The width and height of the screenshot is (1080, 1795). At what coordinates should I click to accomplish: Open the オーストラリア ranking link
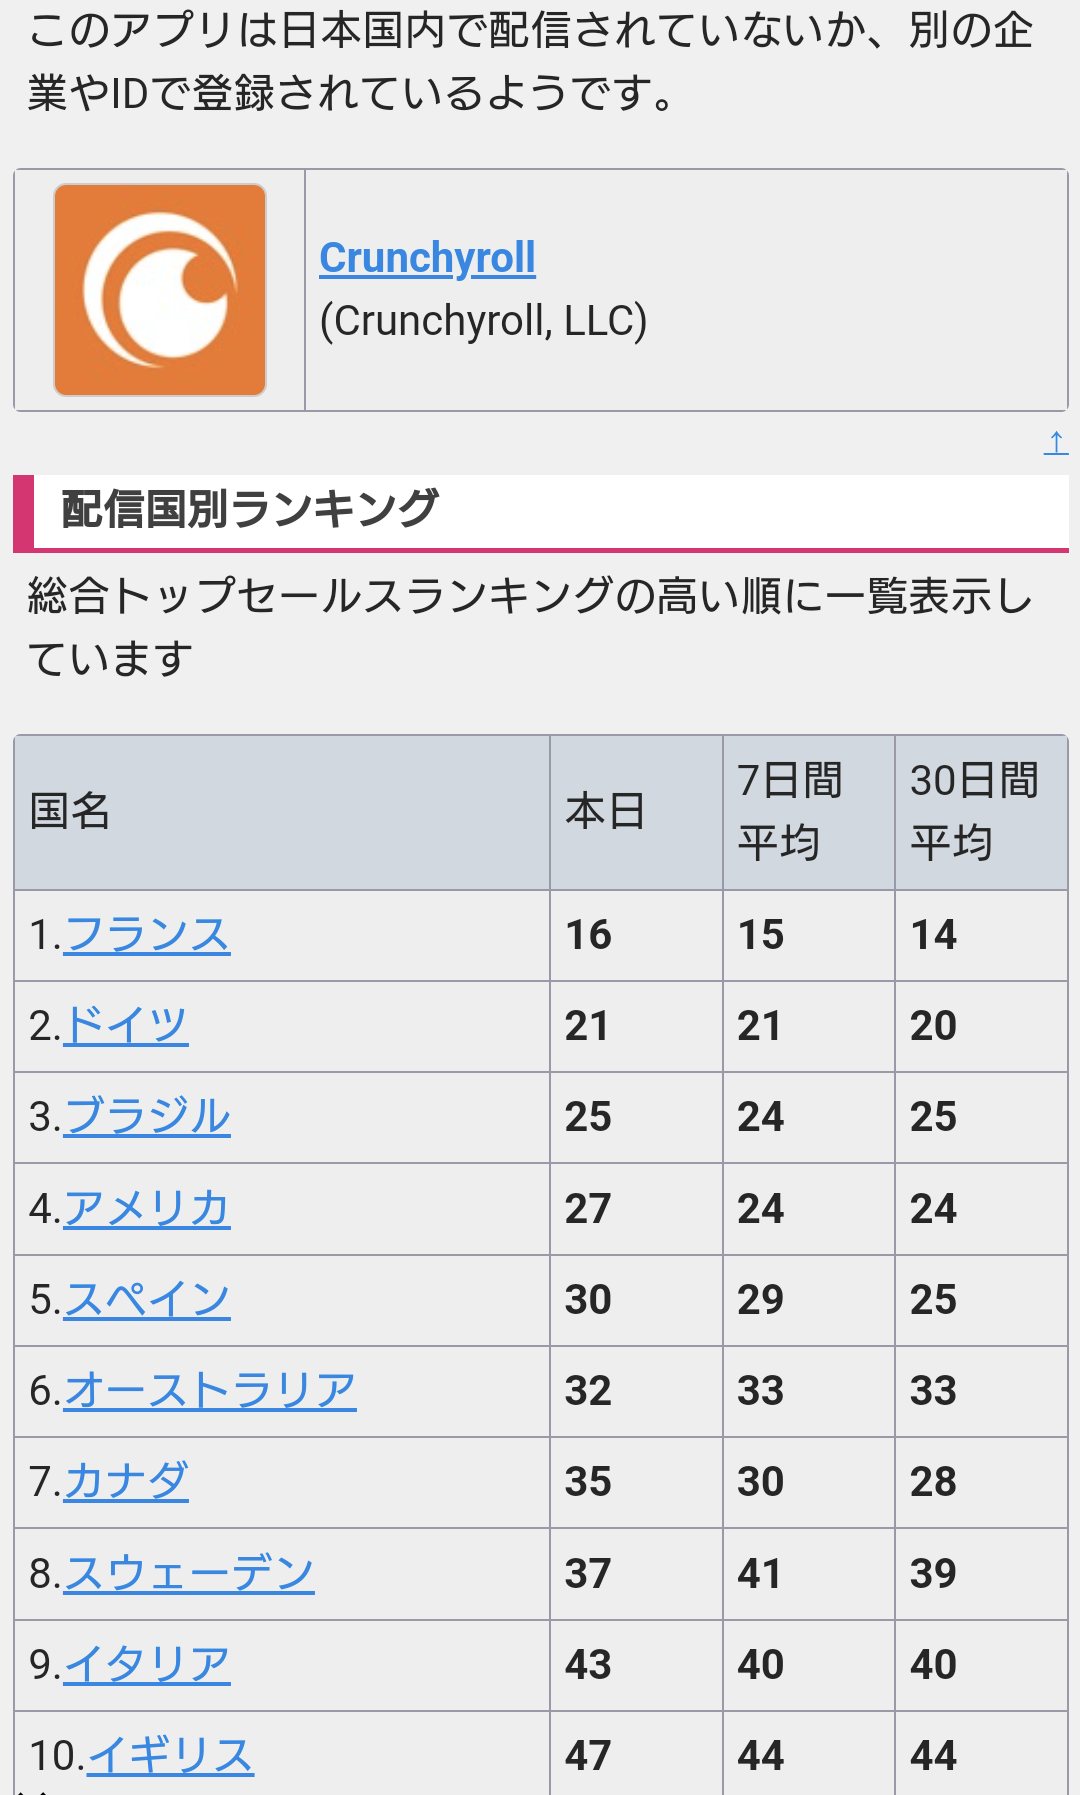[210, 1391]
